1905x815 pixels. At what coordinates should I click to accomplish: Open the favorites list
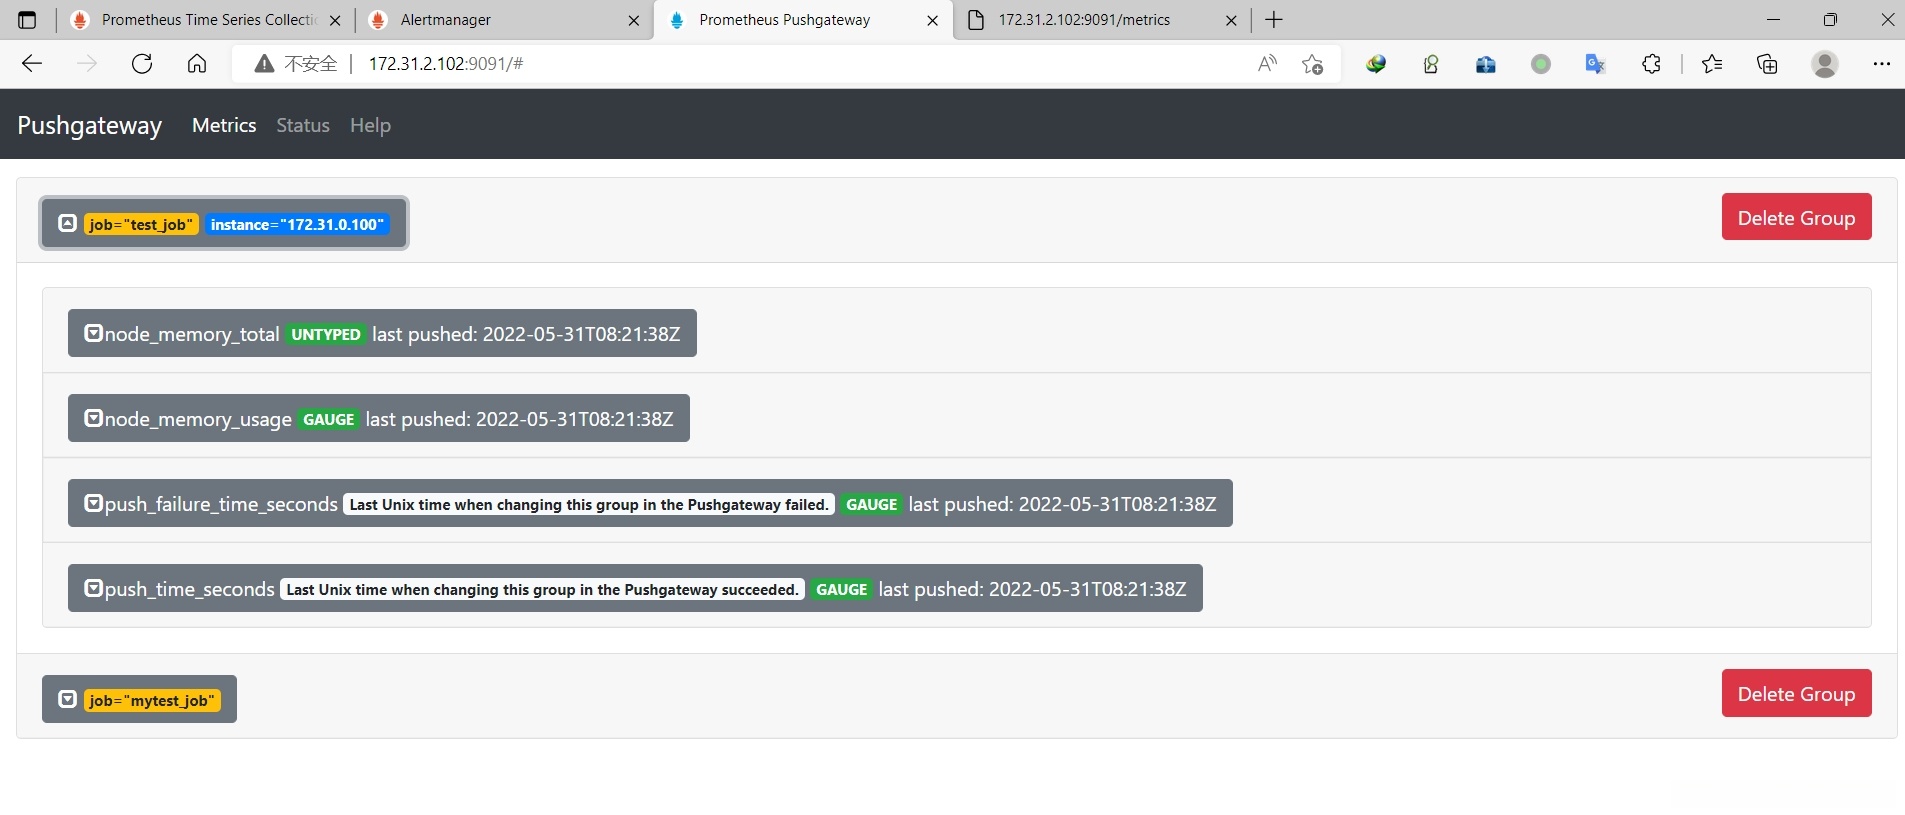[1712, 64]
